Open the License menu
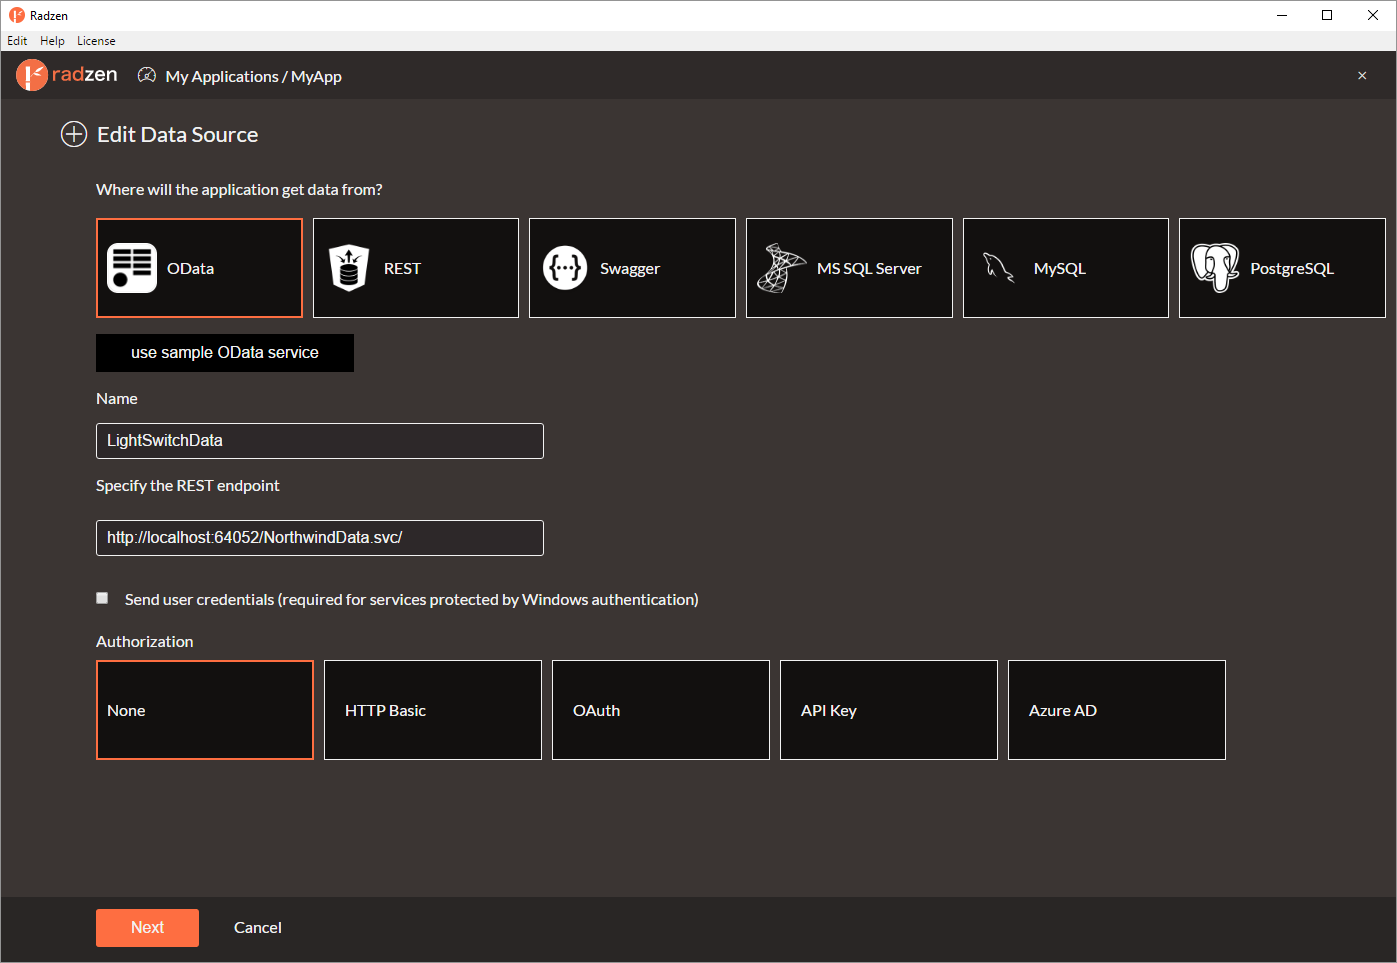 (x=96, y=41)
